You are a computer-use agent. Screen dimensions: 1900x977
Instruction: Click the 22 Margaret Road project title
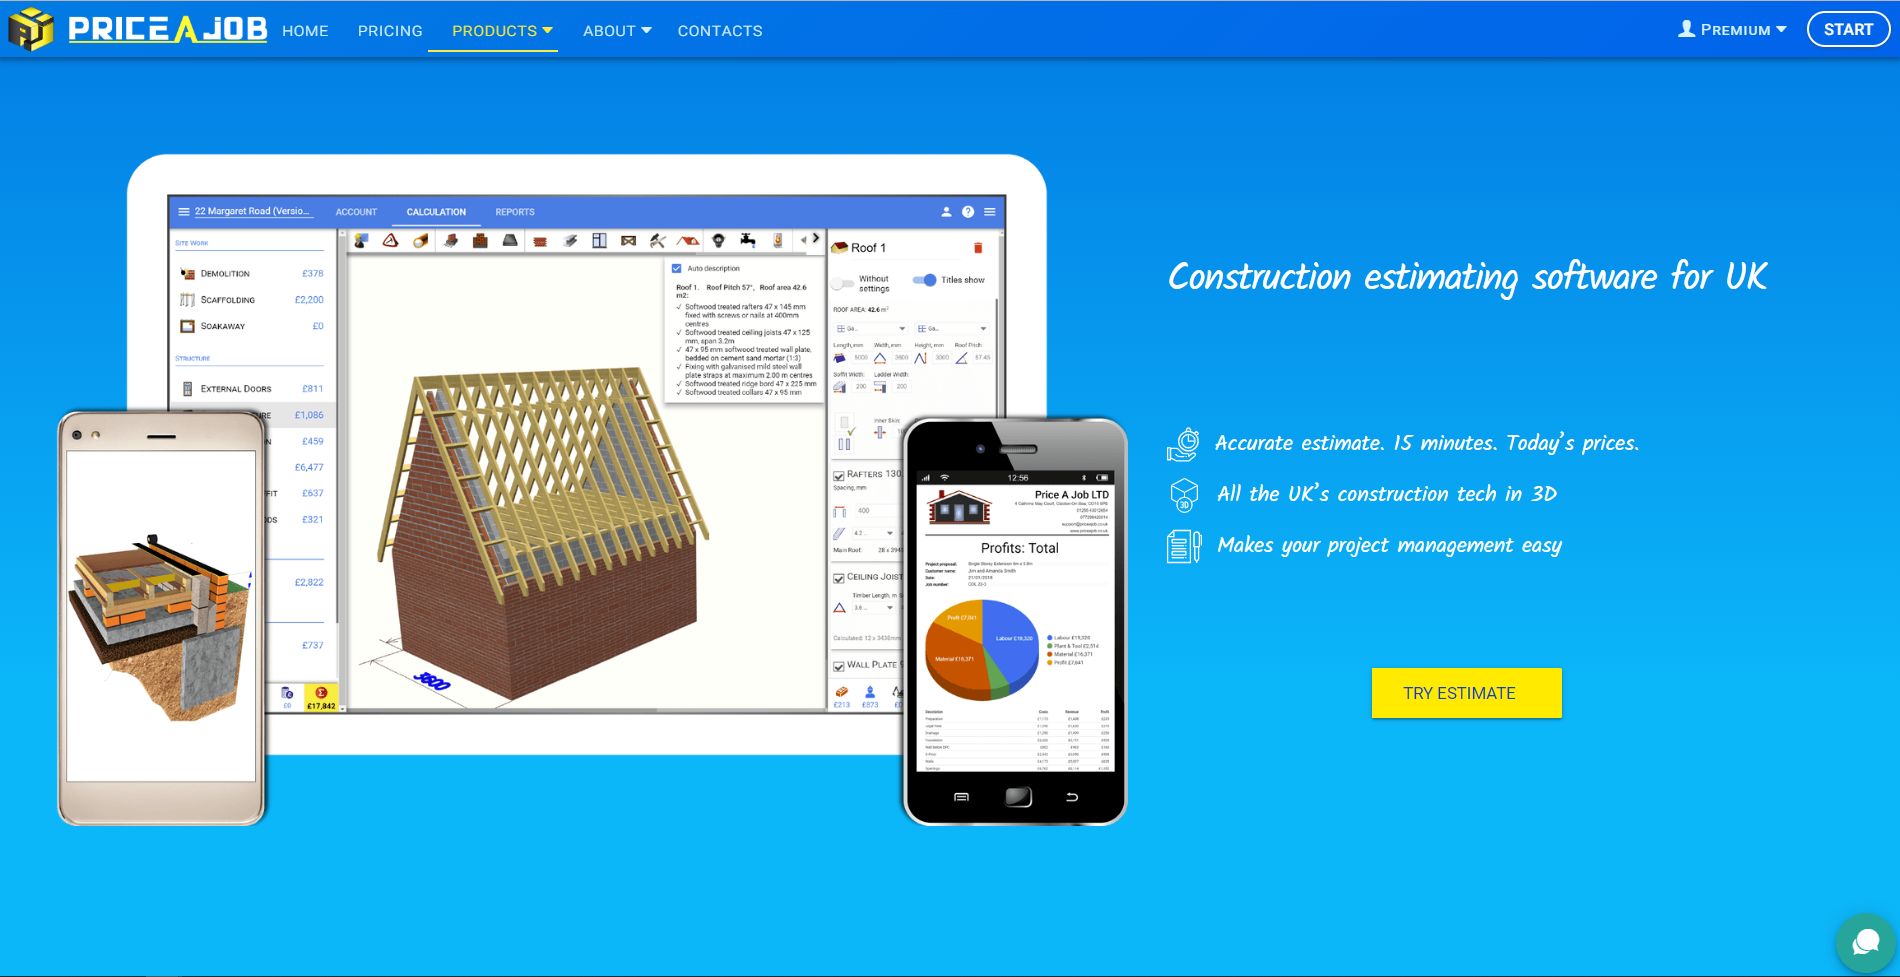pyautogui.click(x=252, y=212)
